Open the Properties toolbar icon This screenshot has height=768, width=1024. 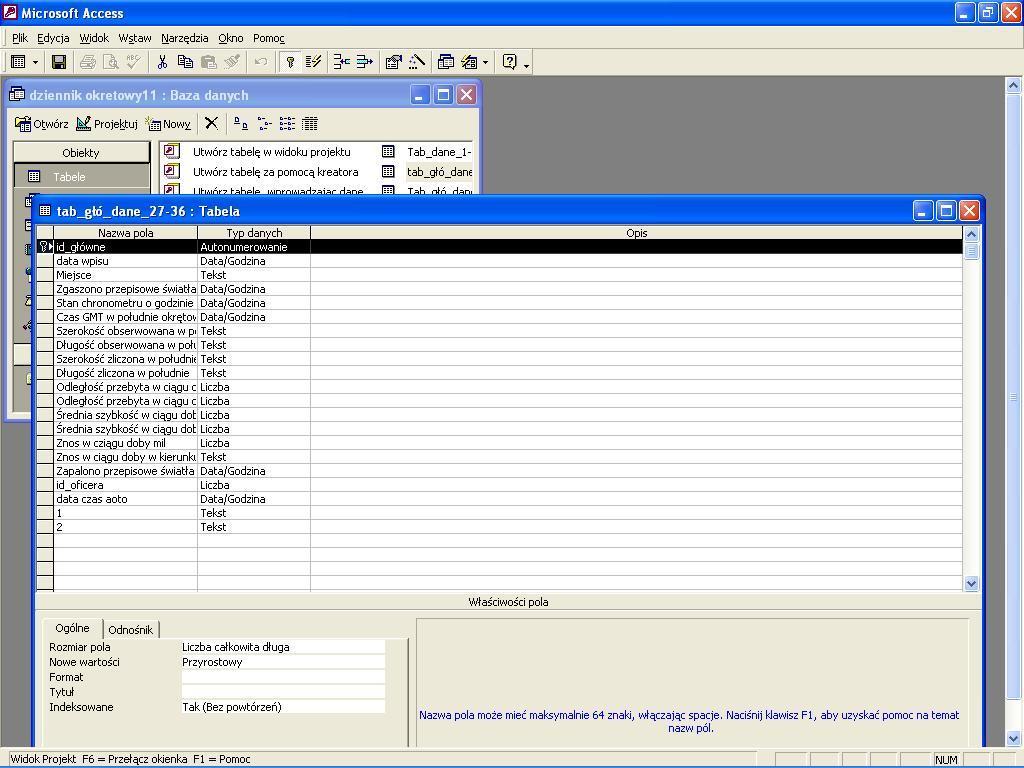tap(393, 62)
